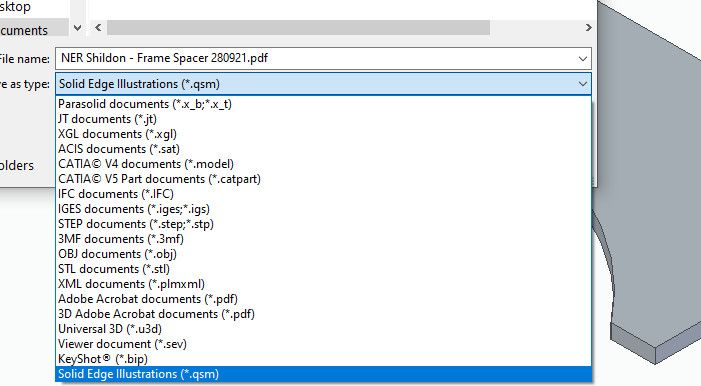The width and height of the screenshot is (701, 386).
Task: Select IFC documents (*.IFC) format
Action: (x=323, y=194)
